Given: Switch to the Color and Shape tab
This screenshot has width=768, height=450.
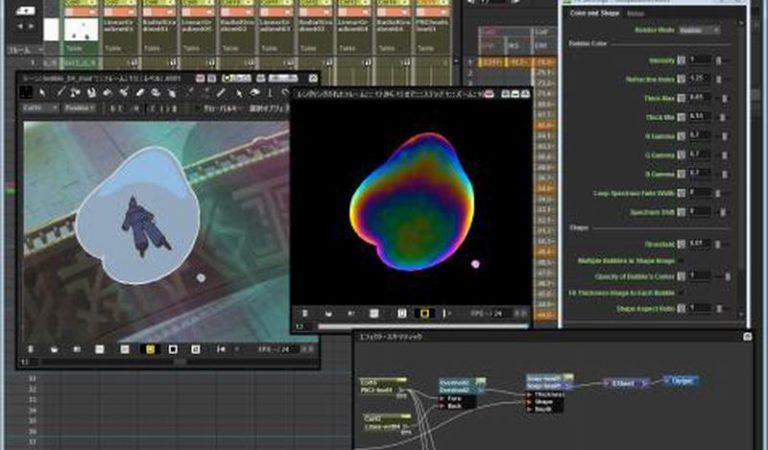Looking at the screenshot, I should click(x=594, y=13).
